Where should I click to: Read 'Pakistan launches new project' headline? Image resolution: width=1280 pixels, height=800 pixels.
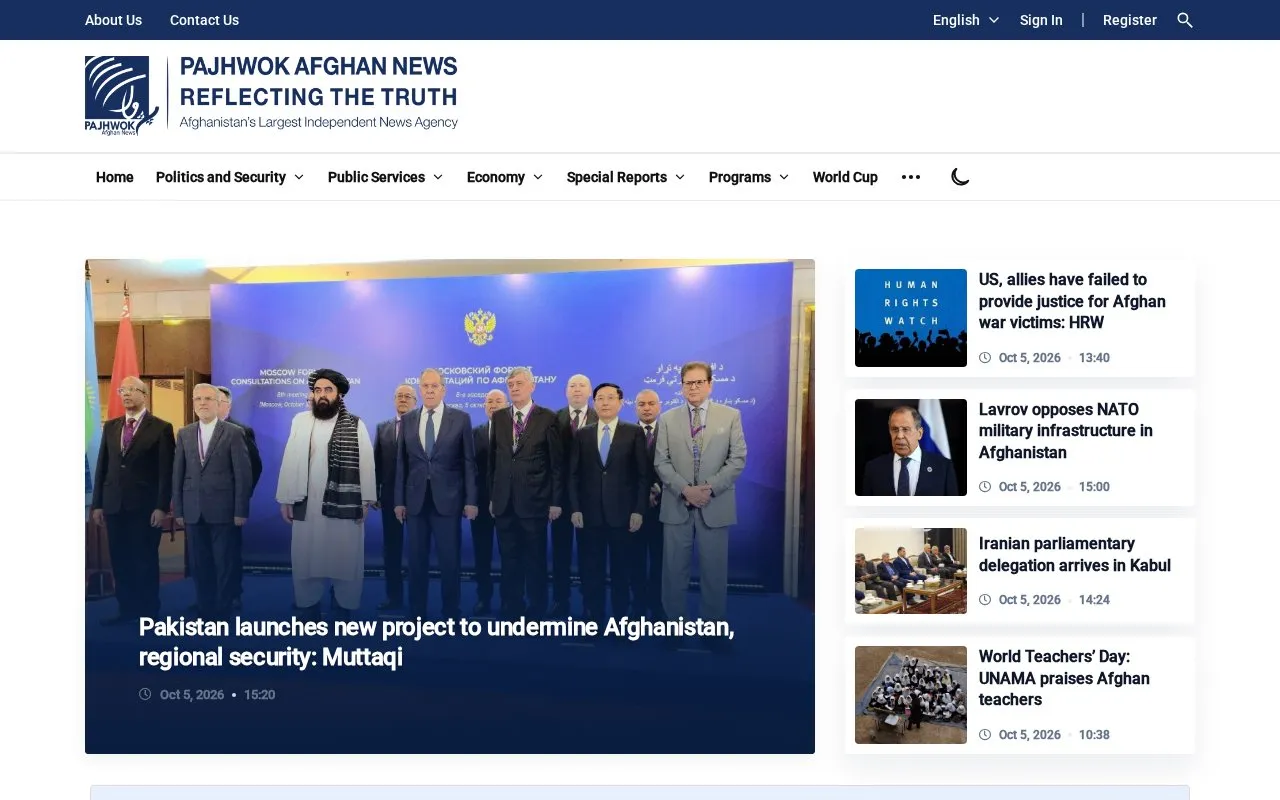click(x=437, y=642)
